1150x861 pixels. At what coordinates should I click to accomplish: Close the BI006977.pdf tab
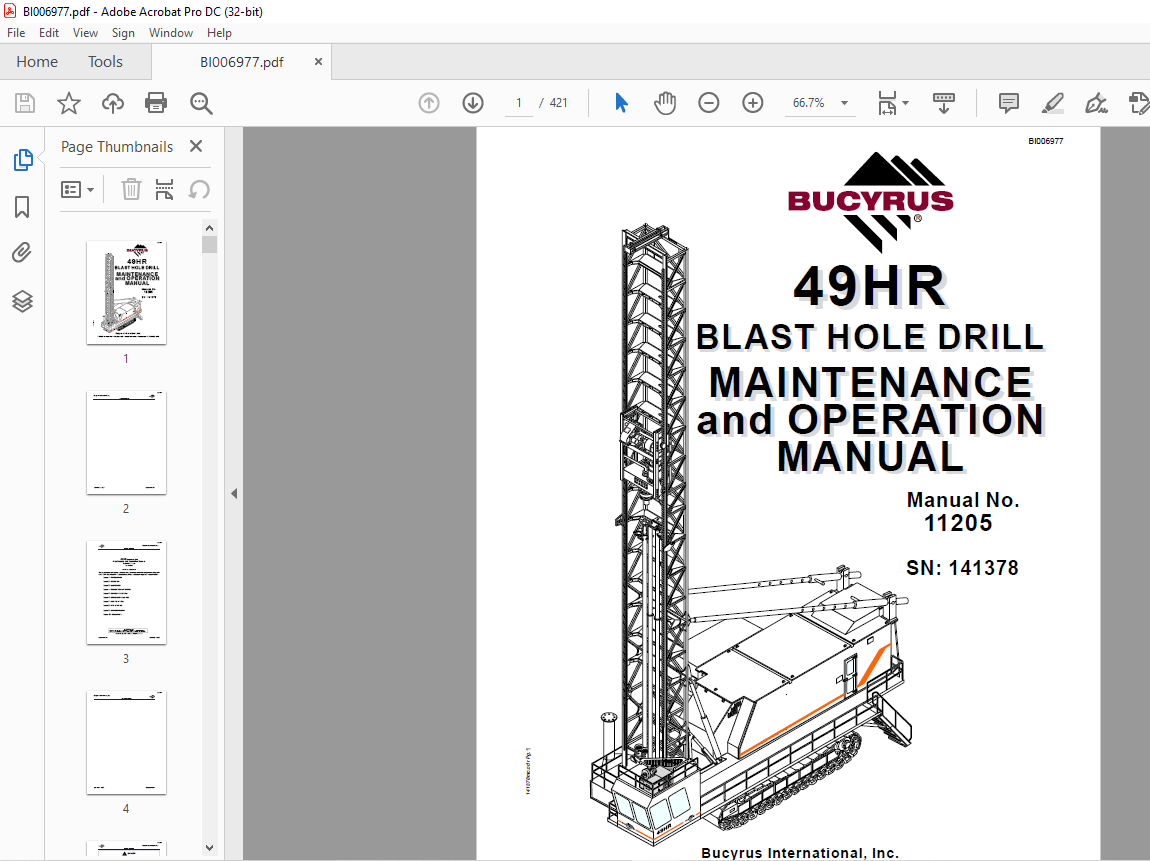point(318,62)
